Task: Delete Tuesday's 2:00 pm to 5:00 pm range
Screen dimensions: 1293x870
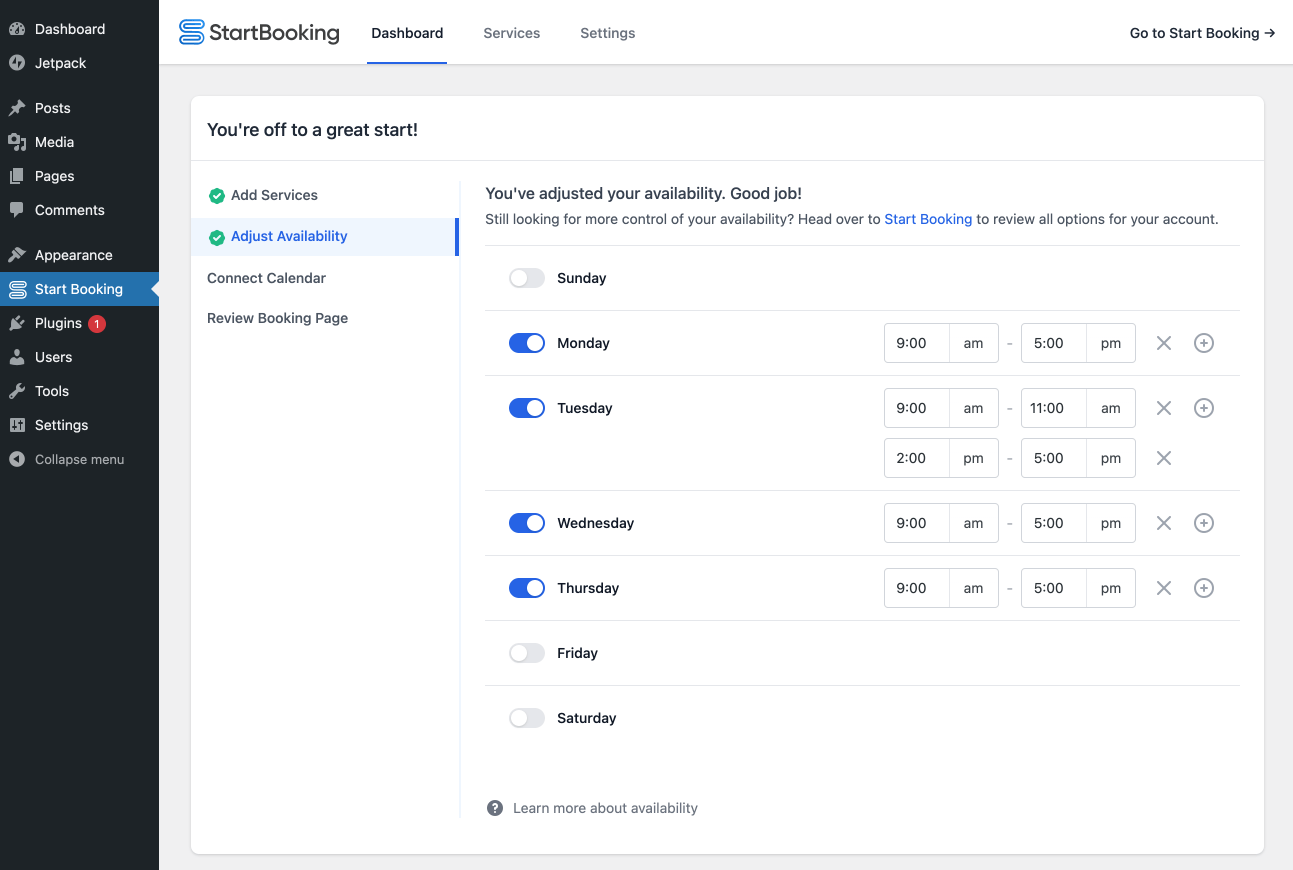Action: click(1164, 458)
